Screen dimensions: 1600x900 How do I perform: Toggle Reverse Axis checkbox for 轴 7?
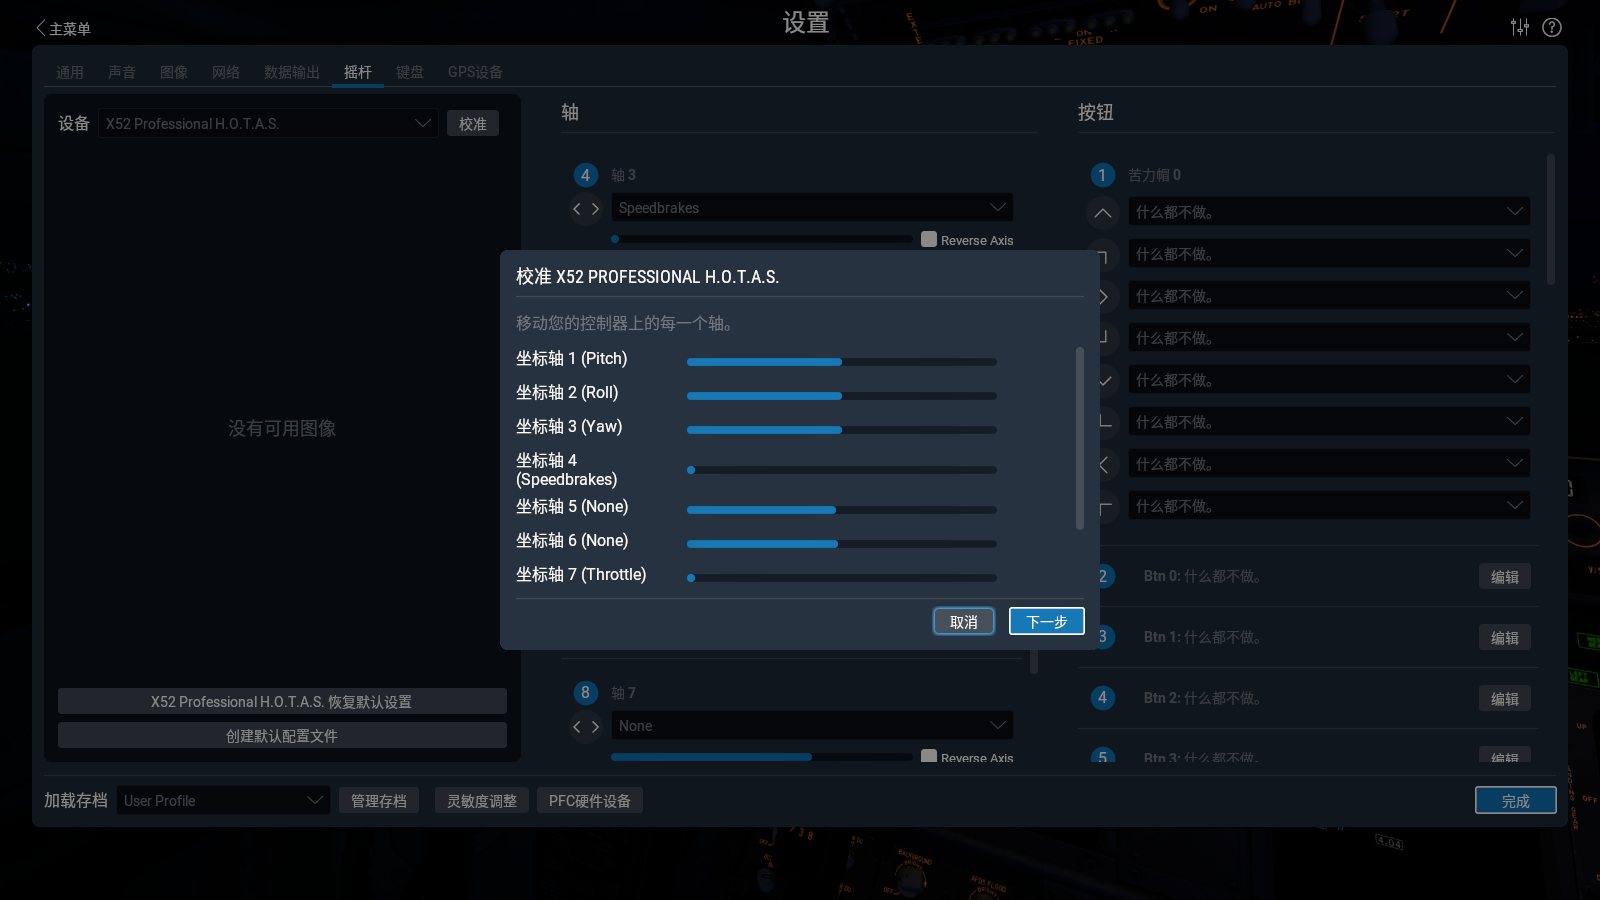(929, 757)
